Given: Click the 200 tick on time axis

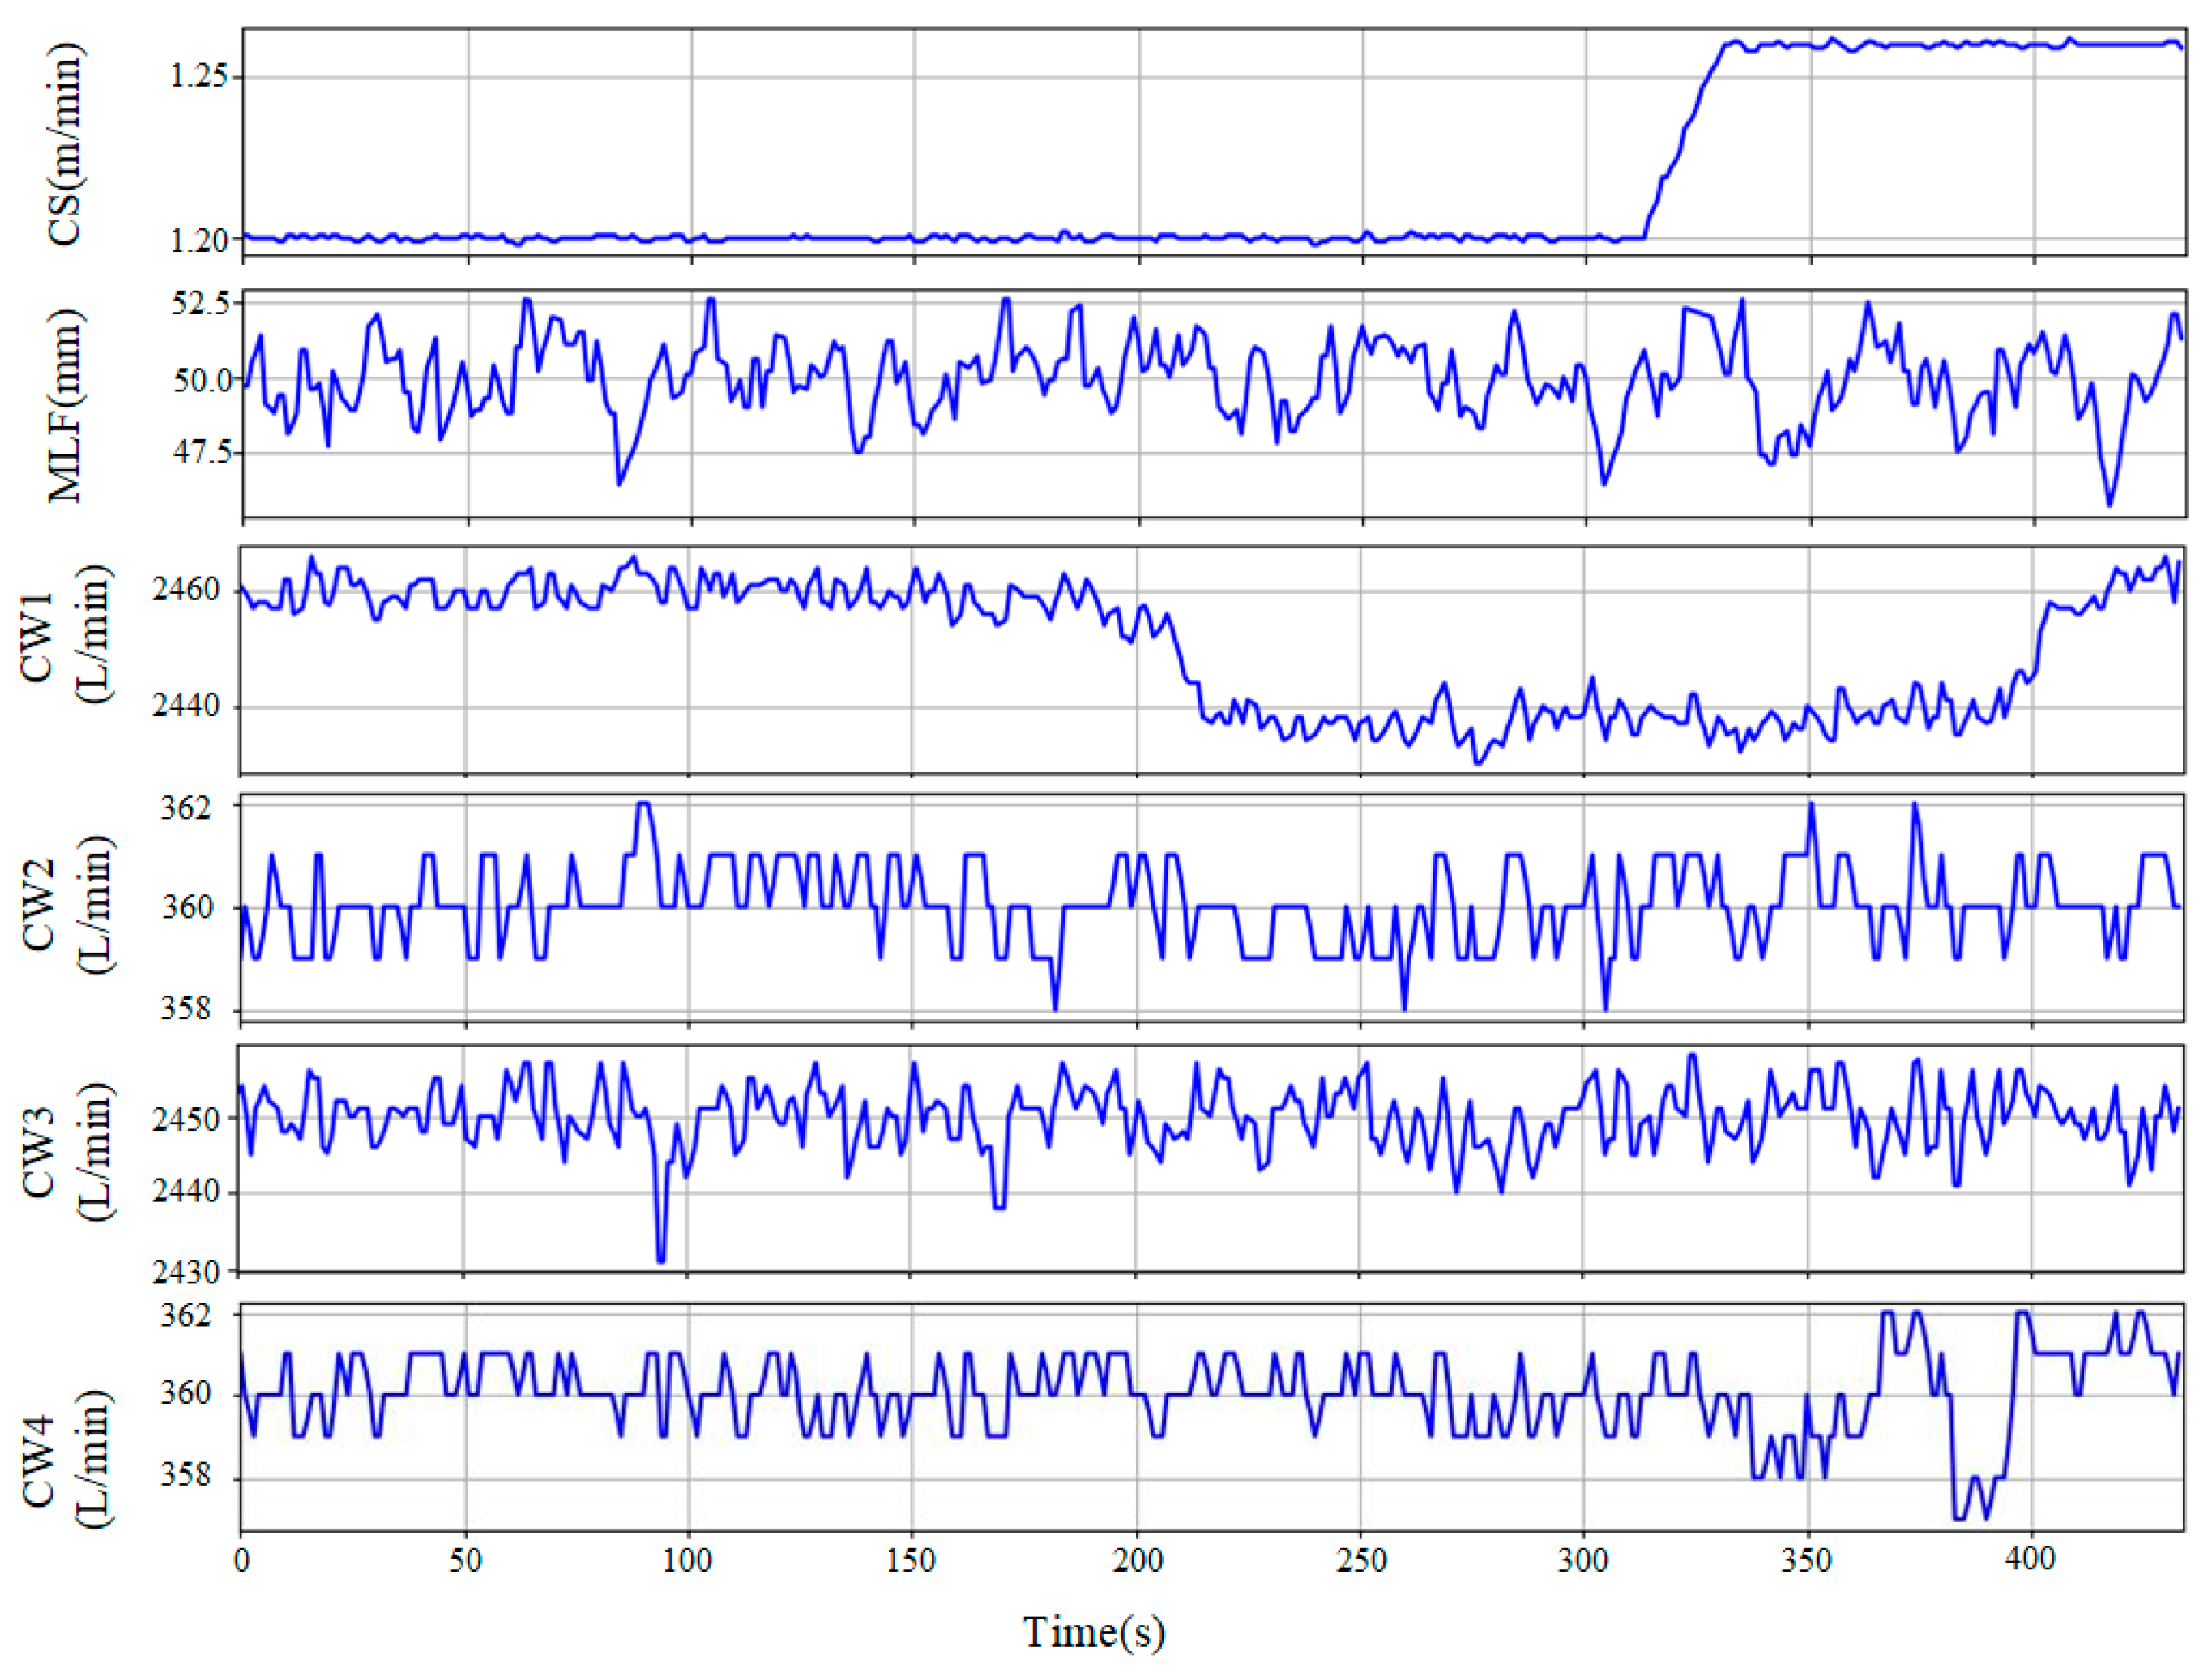Looking at the screenshot, I should [1137, 1560].
